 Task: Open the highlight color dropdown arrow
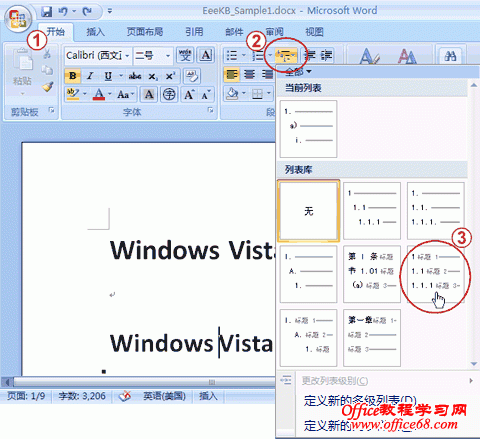pyautogui.click(x=85, y=94)
